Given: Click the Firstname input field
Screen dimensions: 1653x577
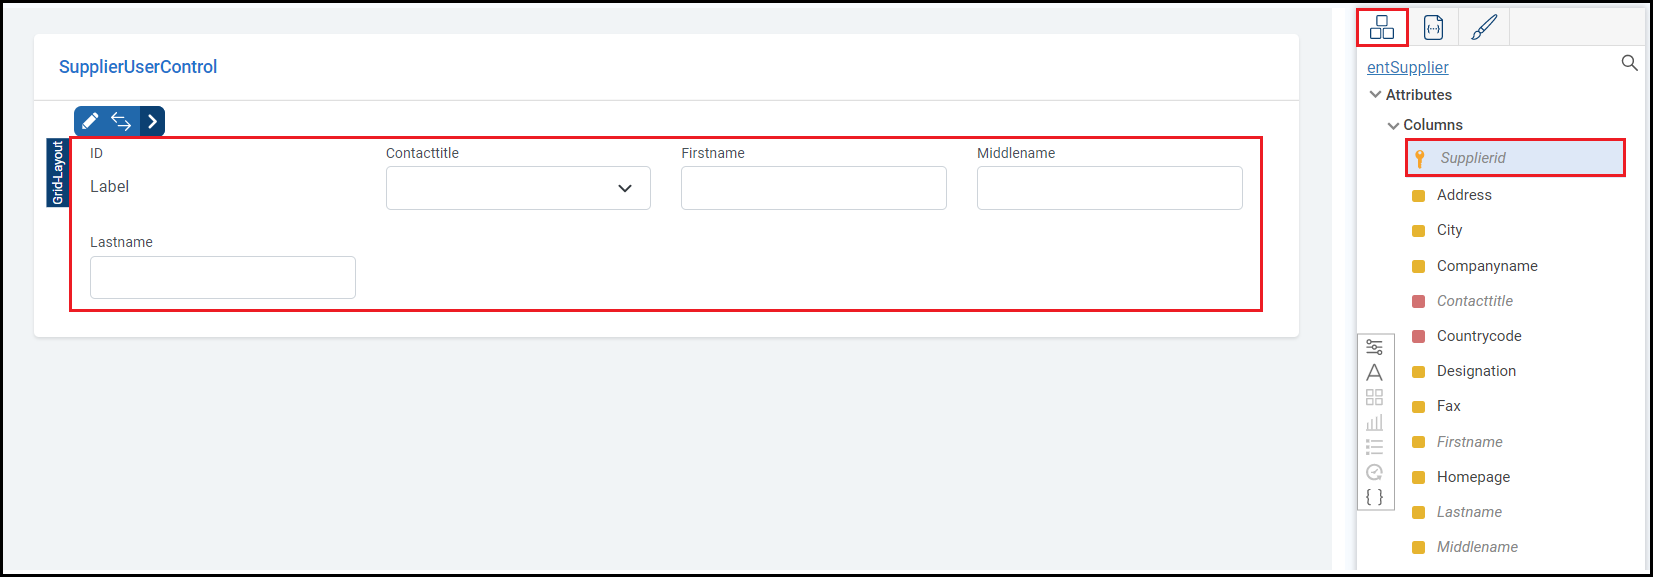Looking at the screenshot, I should tap(813, 188).
